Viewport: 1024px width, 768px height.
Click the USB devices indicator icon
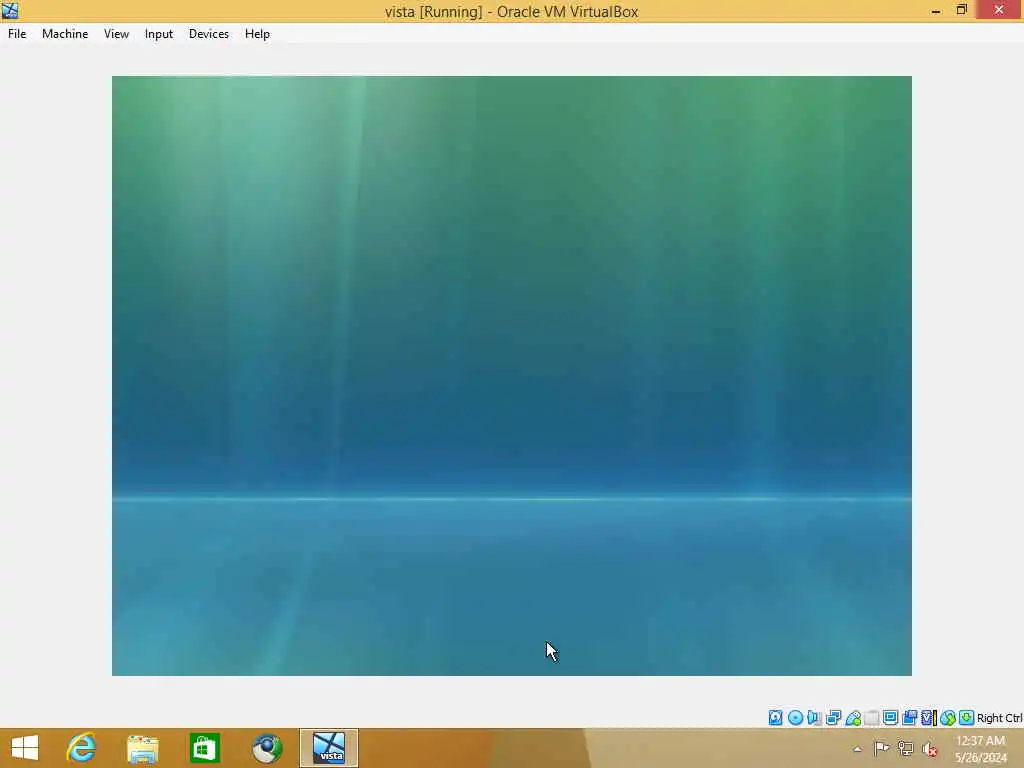pos(853,718)
